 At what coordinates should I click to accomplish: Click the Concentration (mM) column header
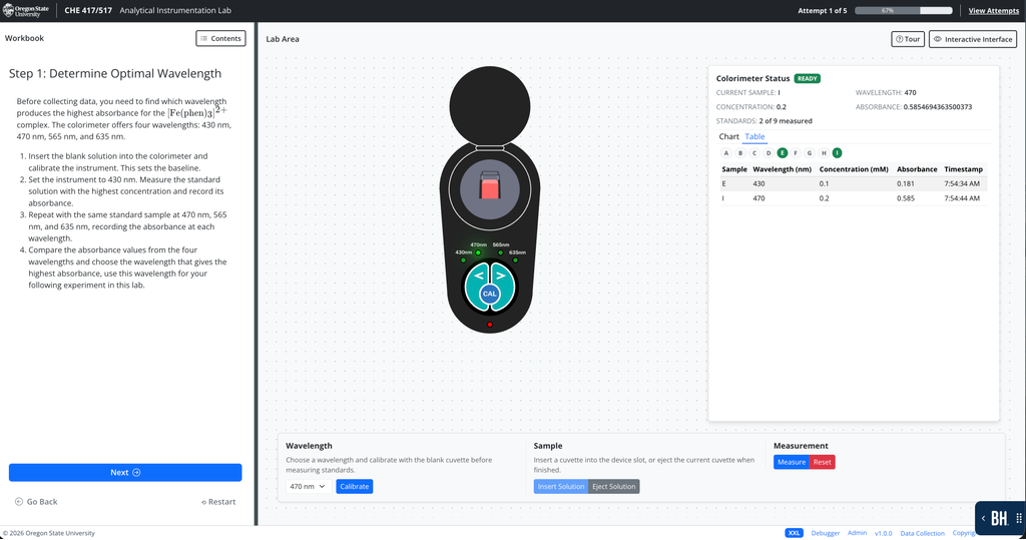coord(854,170)
